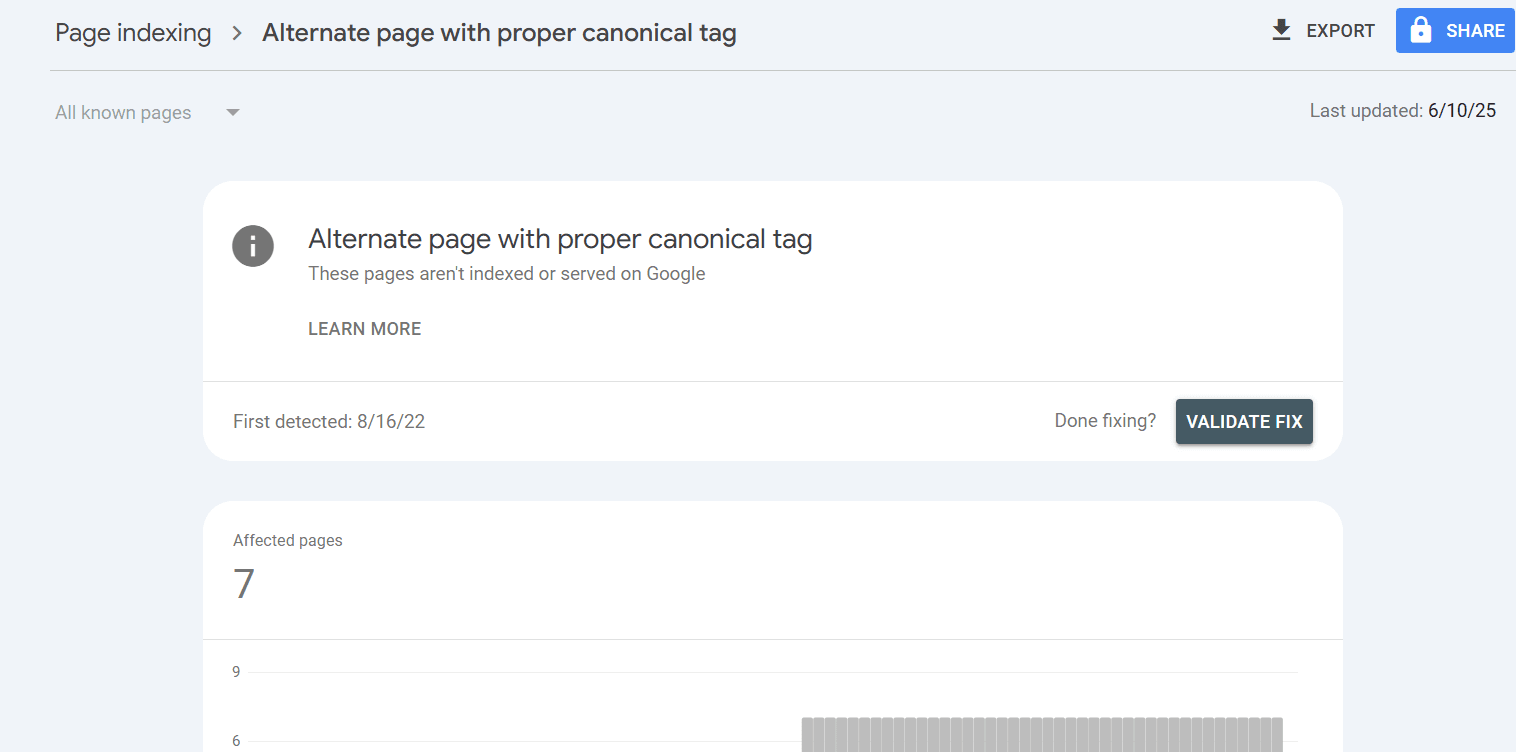Open the All known pages filter
1516x752 pixels.
(x=122, y=112)
